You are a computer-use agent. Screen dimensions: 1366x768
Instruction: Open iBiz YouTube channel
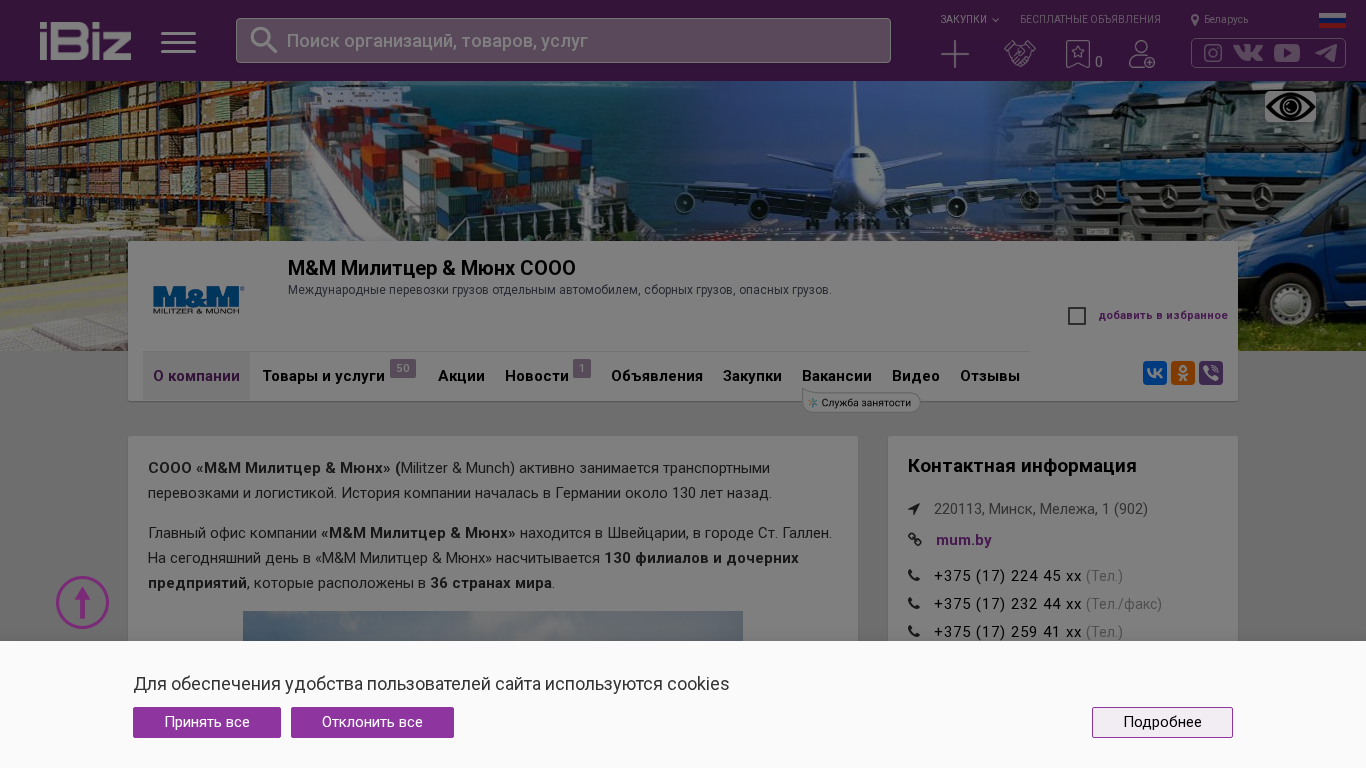click(1287, 53)
